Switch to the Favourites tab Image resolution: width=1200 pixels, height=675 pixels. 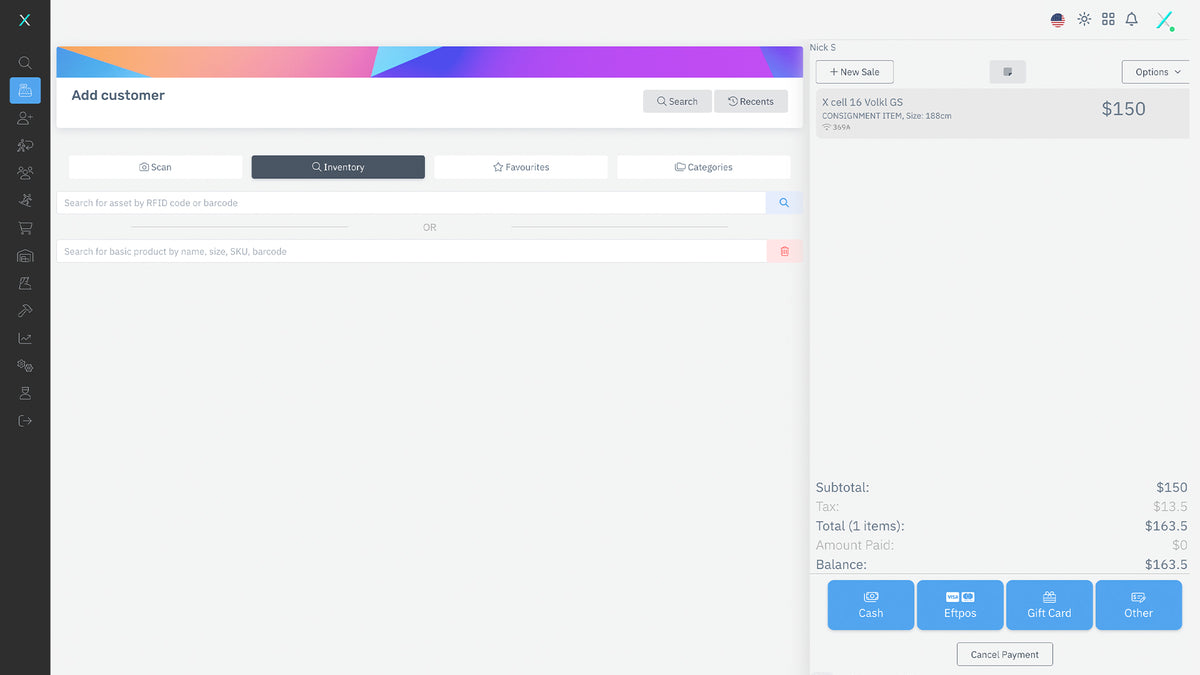point(521,167)
